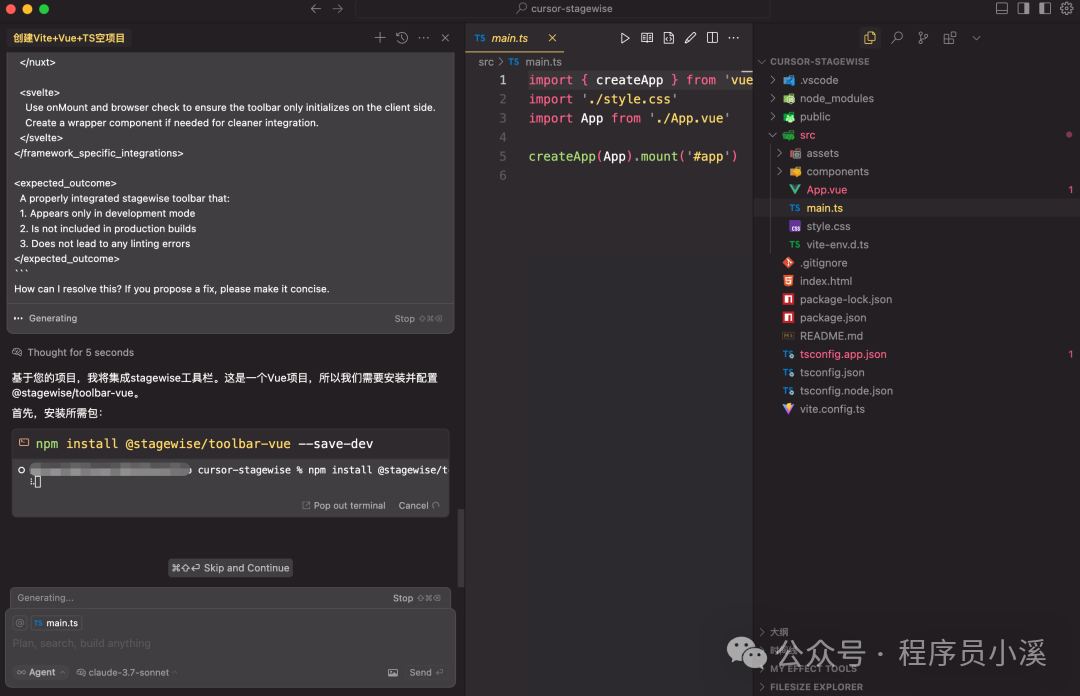Switch to the main.ts editor tab
The height and width of the screenshot is (696, 1080).
(508, 37)
